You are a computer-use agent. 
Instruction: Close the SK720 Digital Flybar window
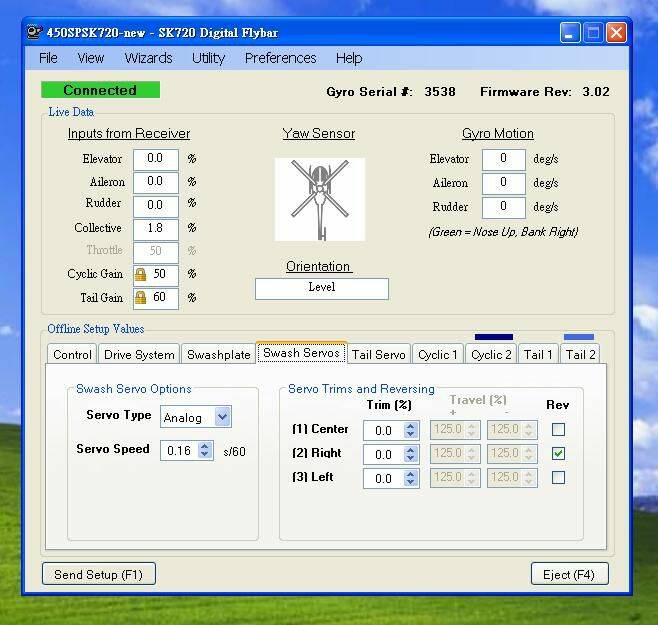pos(616,32)
